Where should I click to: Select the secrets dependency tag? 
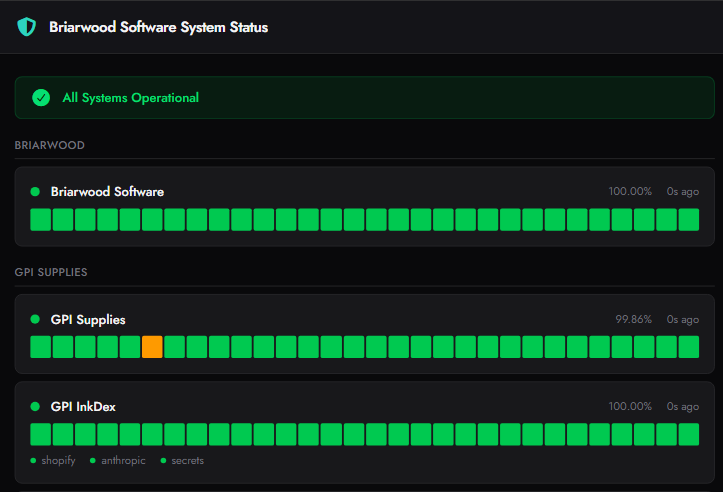187,461
